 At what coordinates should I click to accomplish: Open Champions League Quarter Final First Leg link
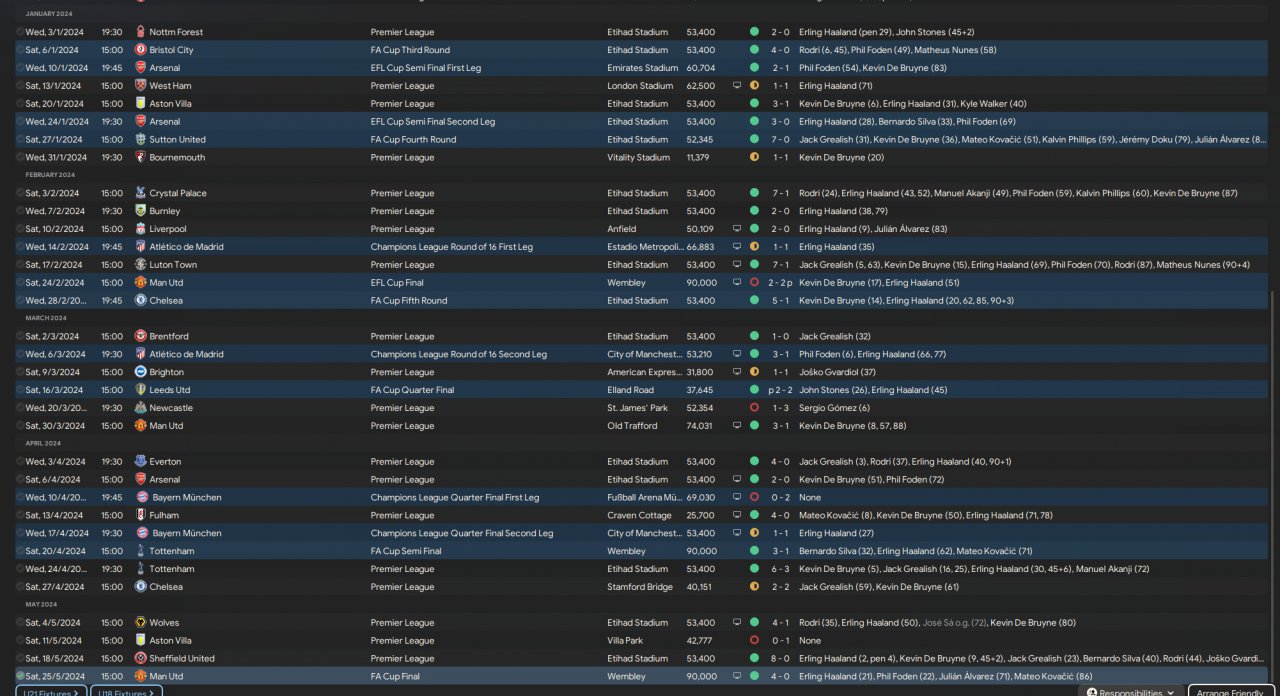click(x=454, y=497)
